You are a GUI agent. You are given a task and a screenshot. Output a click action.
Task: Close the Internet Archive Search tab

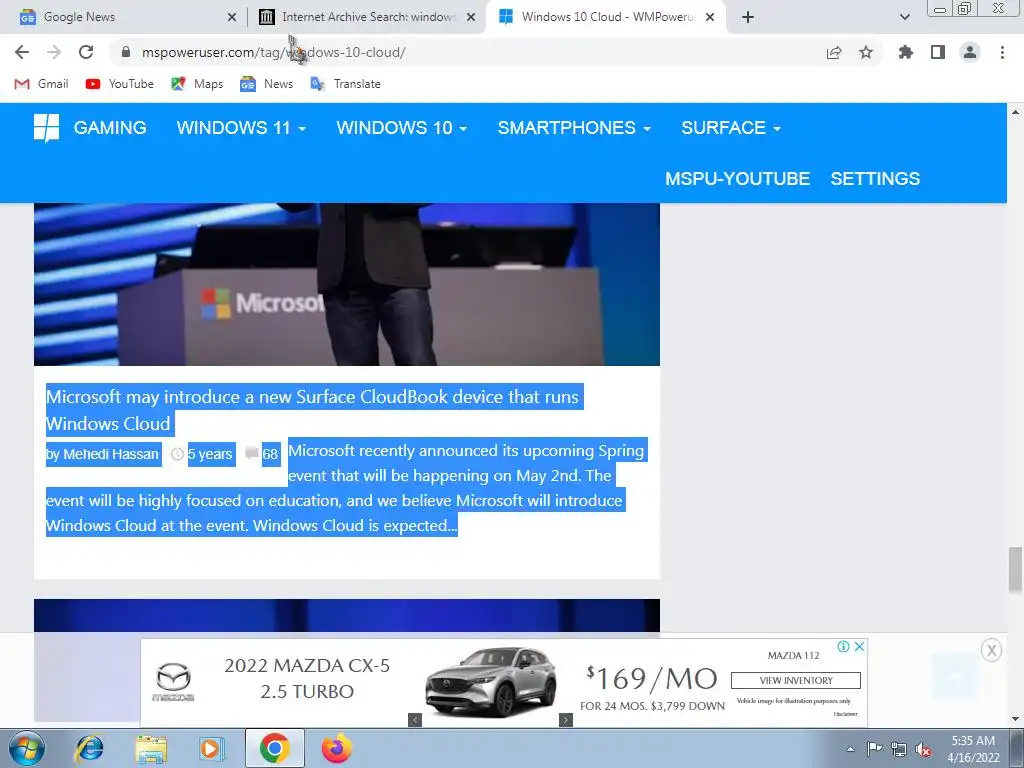coord(471,17)
